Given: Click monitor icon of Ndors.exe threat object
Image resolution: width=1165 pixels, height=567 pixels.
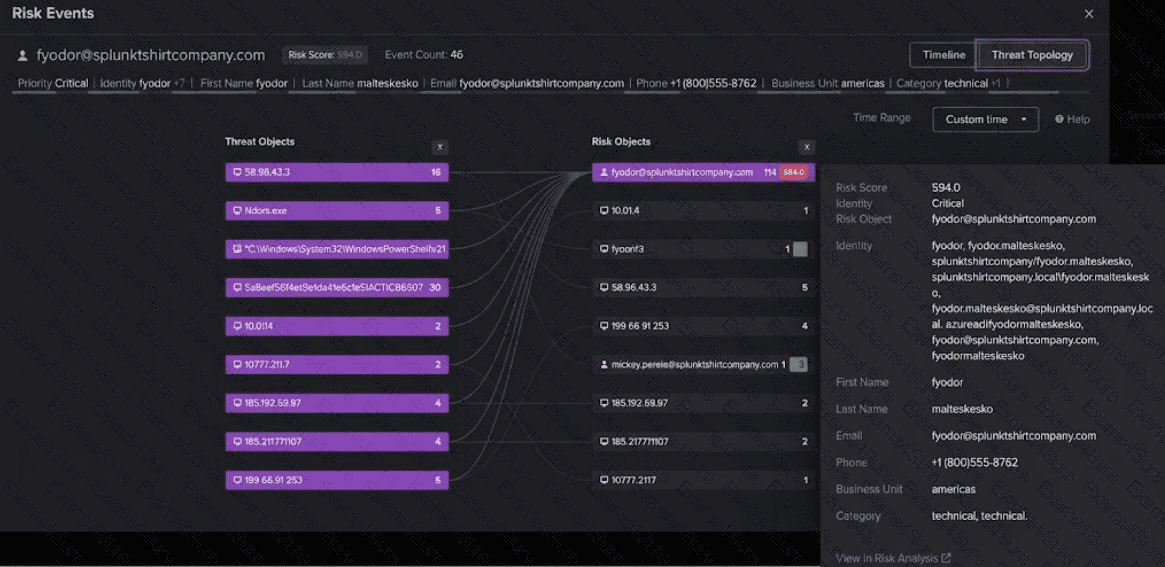Looking at the screenshot, I should tap(237, 211).
